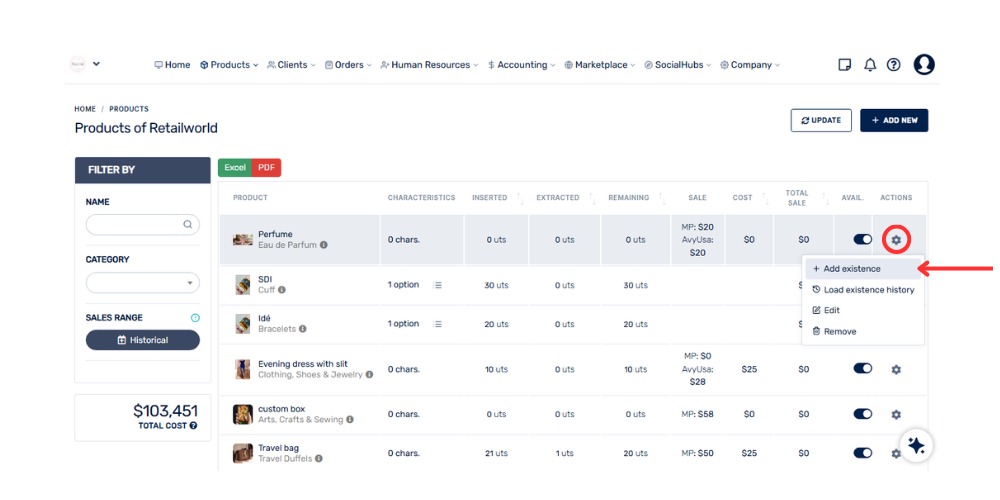Screen dimensions: 1000x500
Task: Open the notes icon in header
Action: pyautogui.click(x=845, y=65)
